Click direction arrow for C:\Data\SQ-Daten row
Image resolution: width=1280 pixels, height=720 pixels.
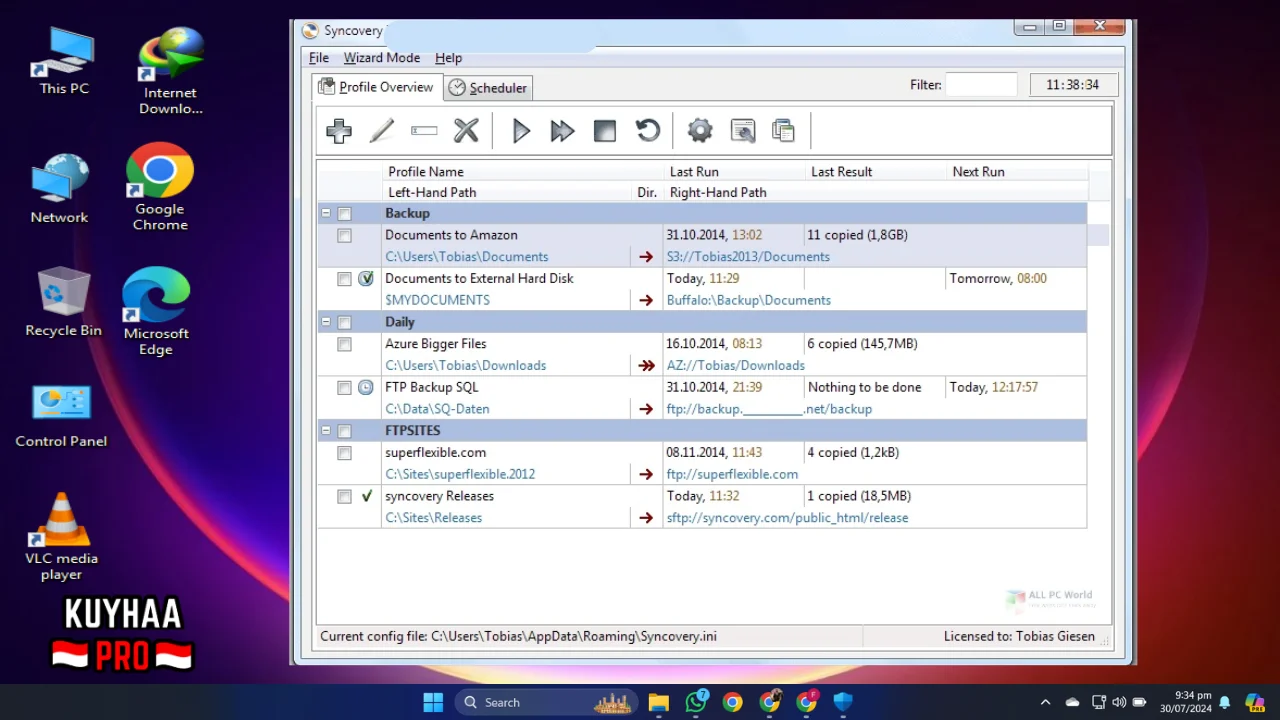(646, 409)
